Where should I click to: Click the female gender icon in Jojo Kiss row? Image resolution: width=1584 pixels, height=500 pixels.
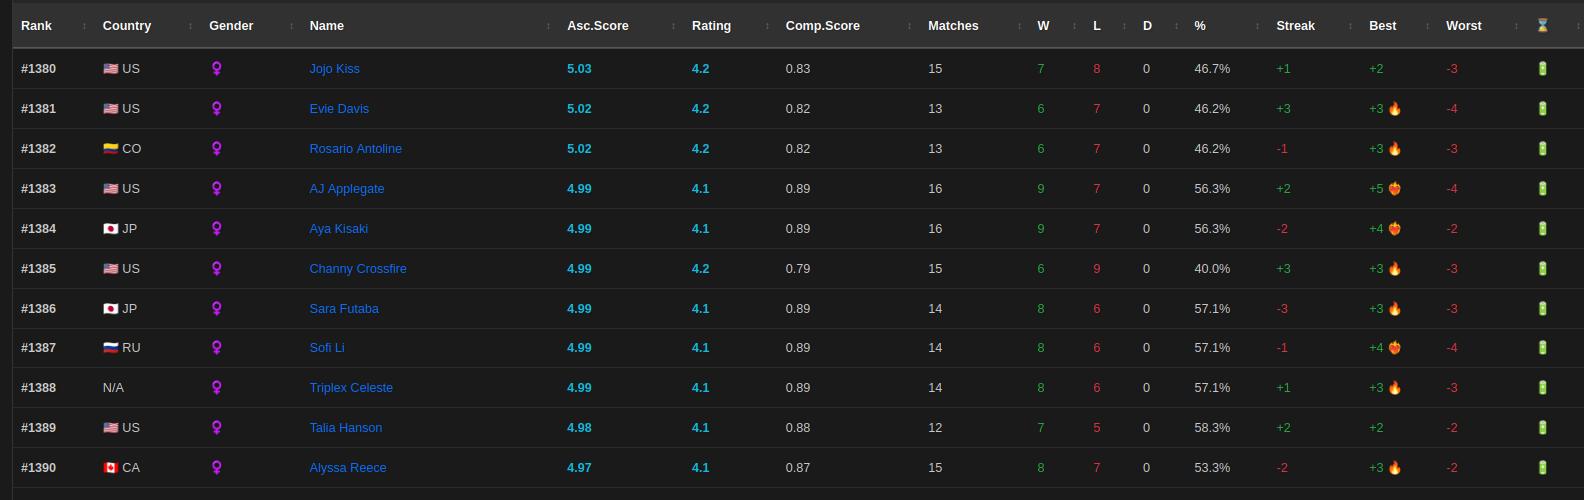216,69
